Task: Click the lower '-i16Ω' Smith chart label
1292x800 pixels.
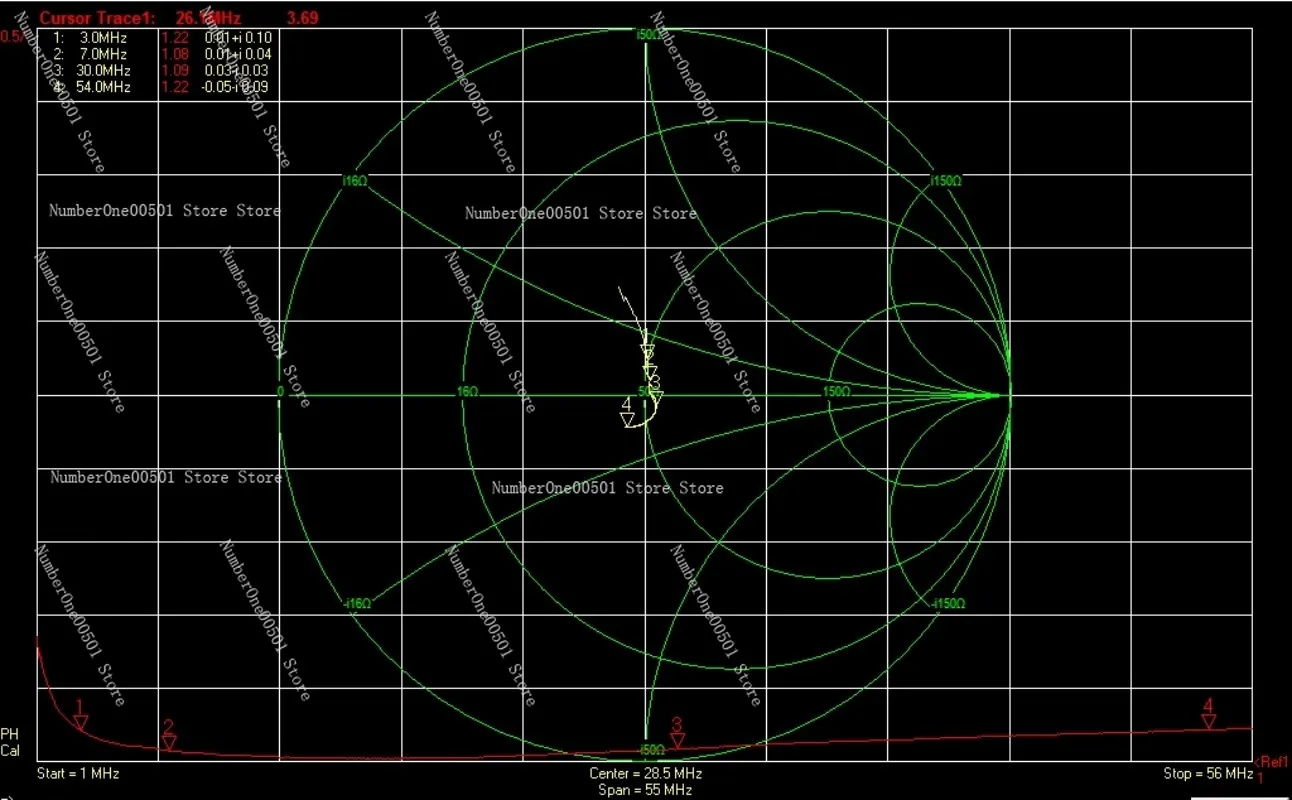Action: click(357, 604)
